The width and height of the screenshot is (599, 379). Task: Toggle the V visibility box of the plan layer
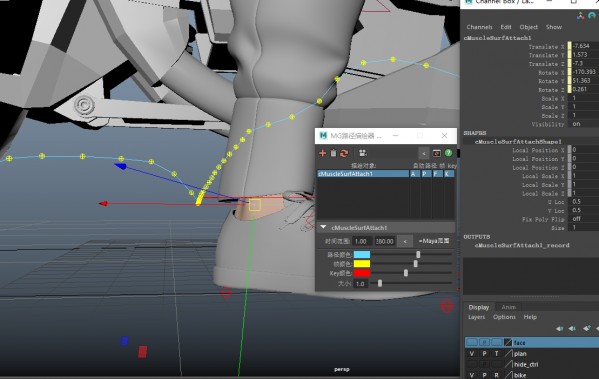[x=472, y=353]
